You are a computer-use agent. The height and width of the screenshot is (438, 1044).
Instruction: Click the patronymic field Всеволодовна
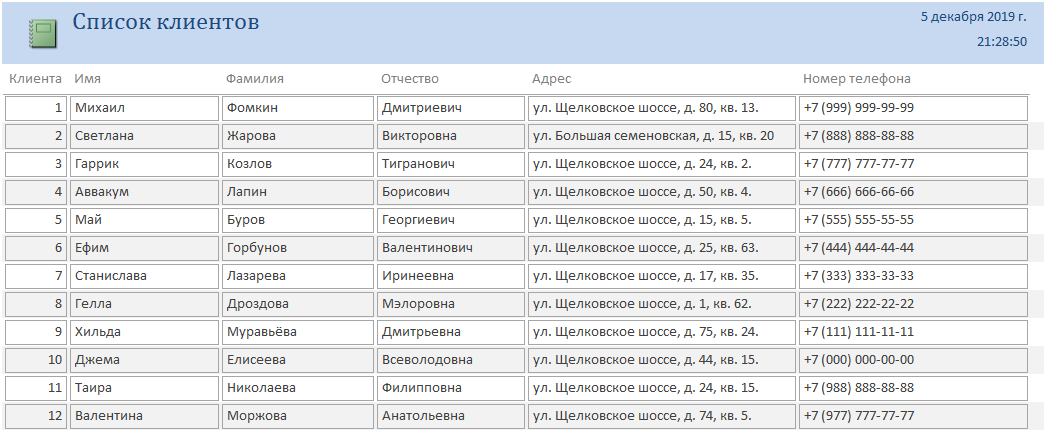pos(451,359)
